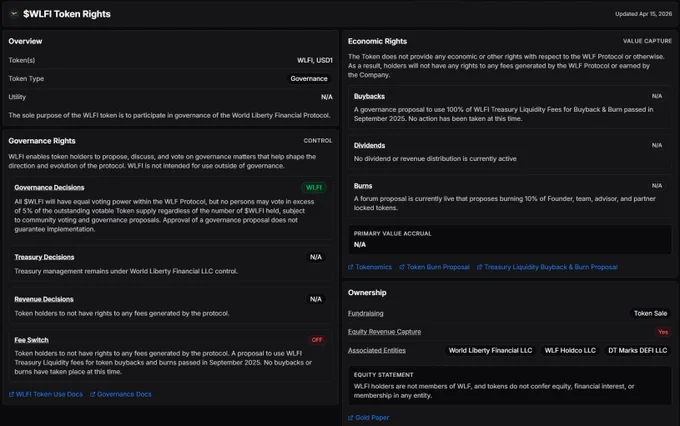Screen dimensions: 680x426
Task: Click the red OFF badge on Fee Switch
Action: click(317, 340)
